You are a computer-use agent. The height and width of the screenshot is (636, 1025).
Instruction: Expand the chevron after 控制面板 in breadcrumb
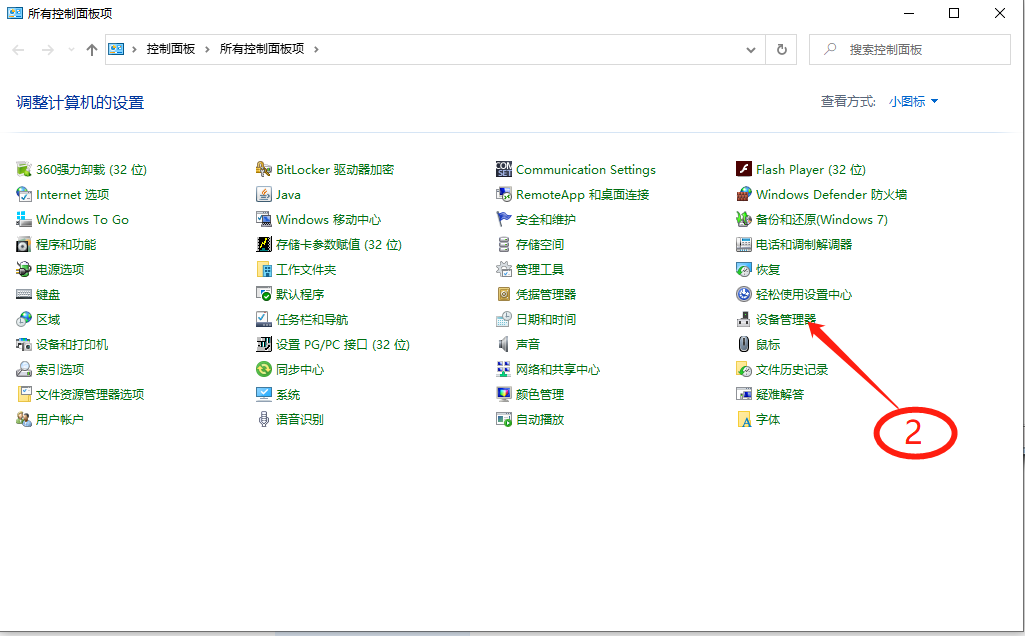[207, 49]
